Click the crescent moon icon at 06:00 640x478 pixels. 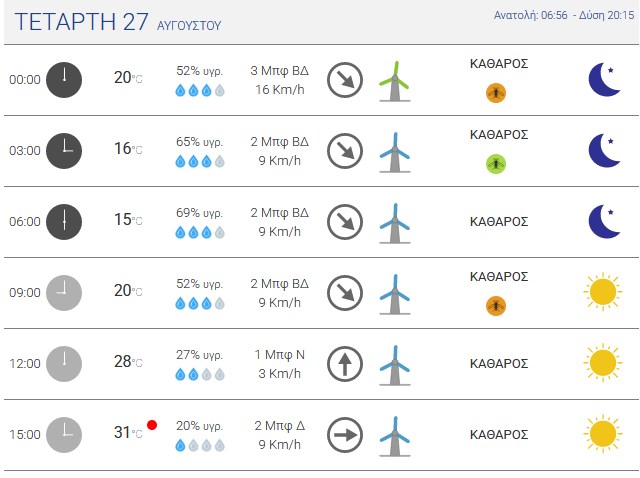click(x=604, y=222)
